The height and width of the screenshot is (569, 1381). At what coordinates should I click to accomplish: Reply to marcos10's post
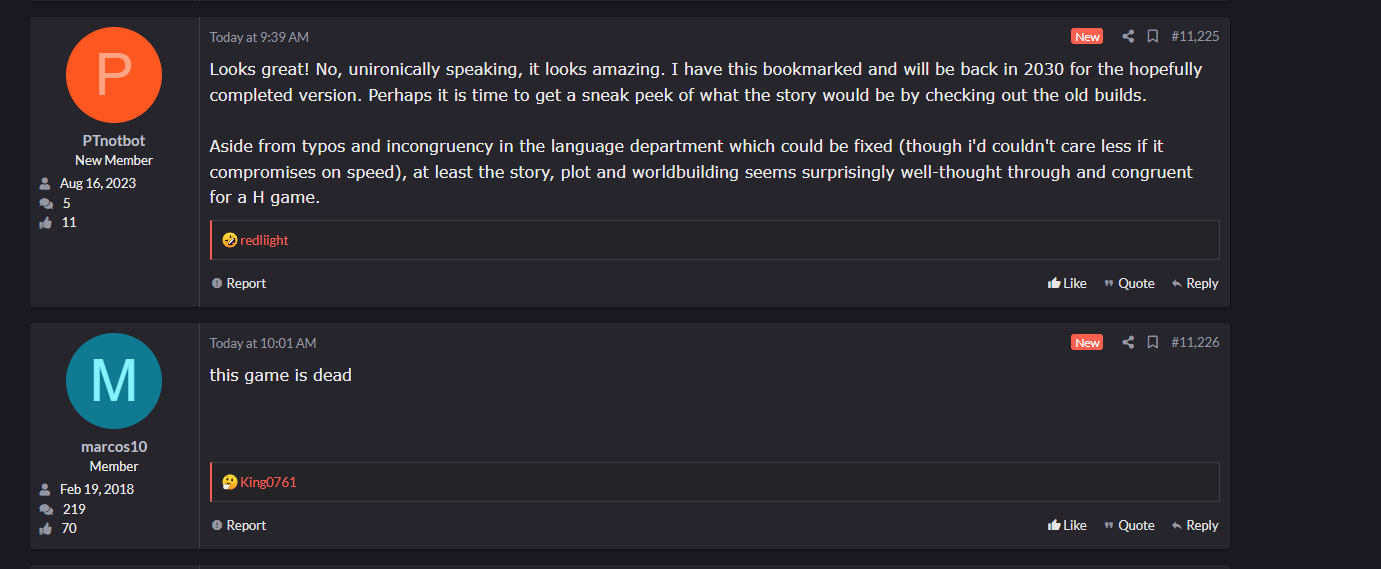pos(1195,525)
